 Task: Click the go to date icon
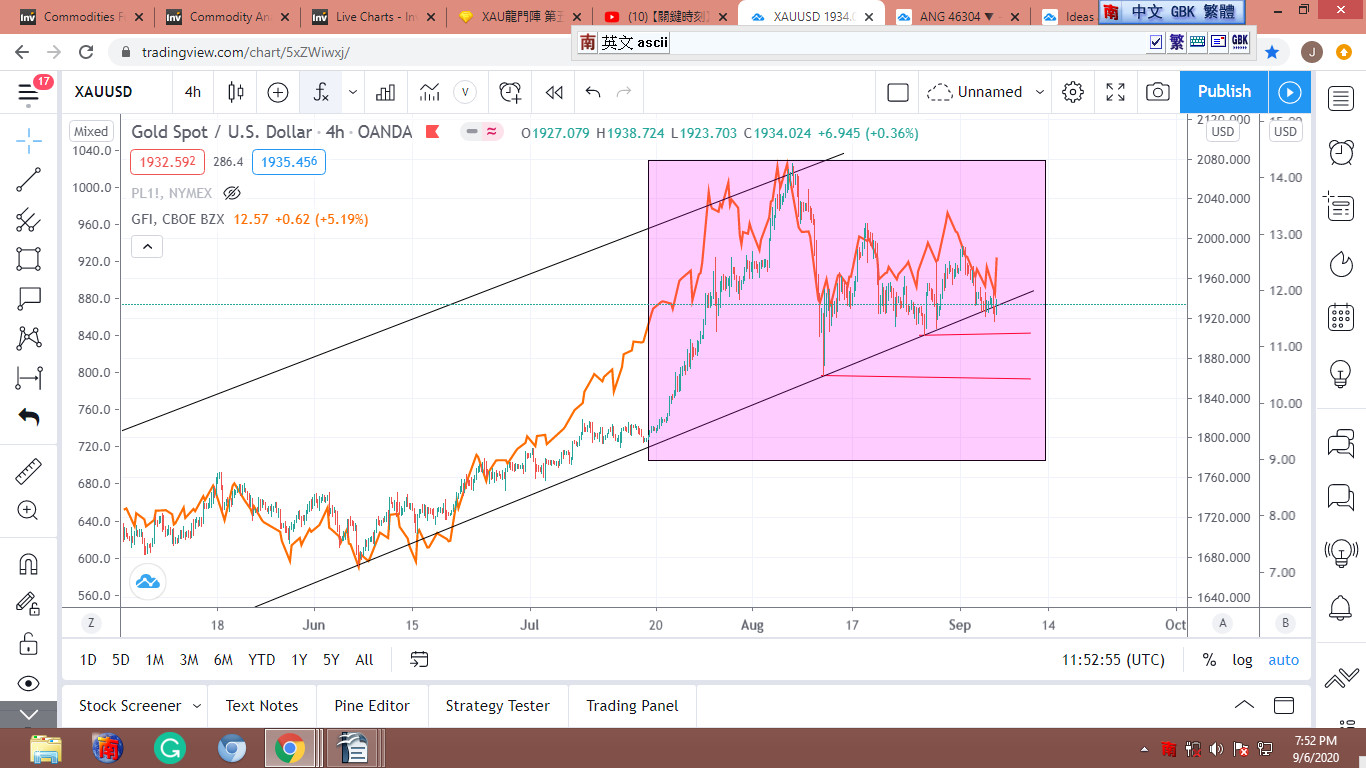click(419, 660)
